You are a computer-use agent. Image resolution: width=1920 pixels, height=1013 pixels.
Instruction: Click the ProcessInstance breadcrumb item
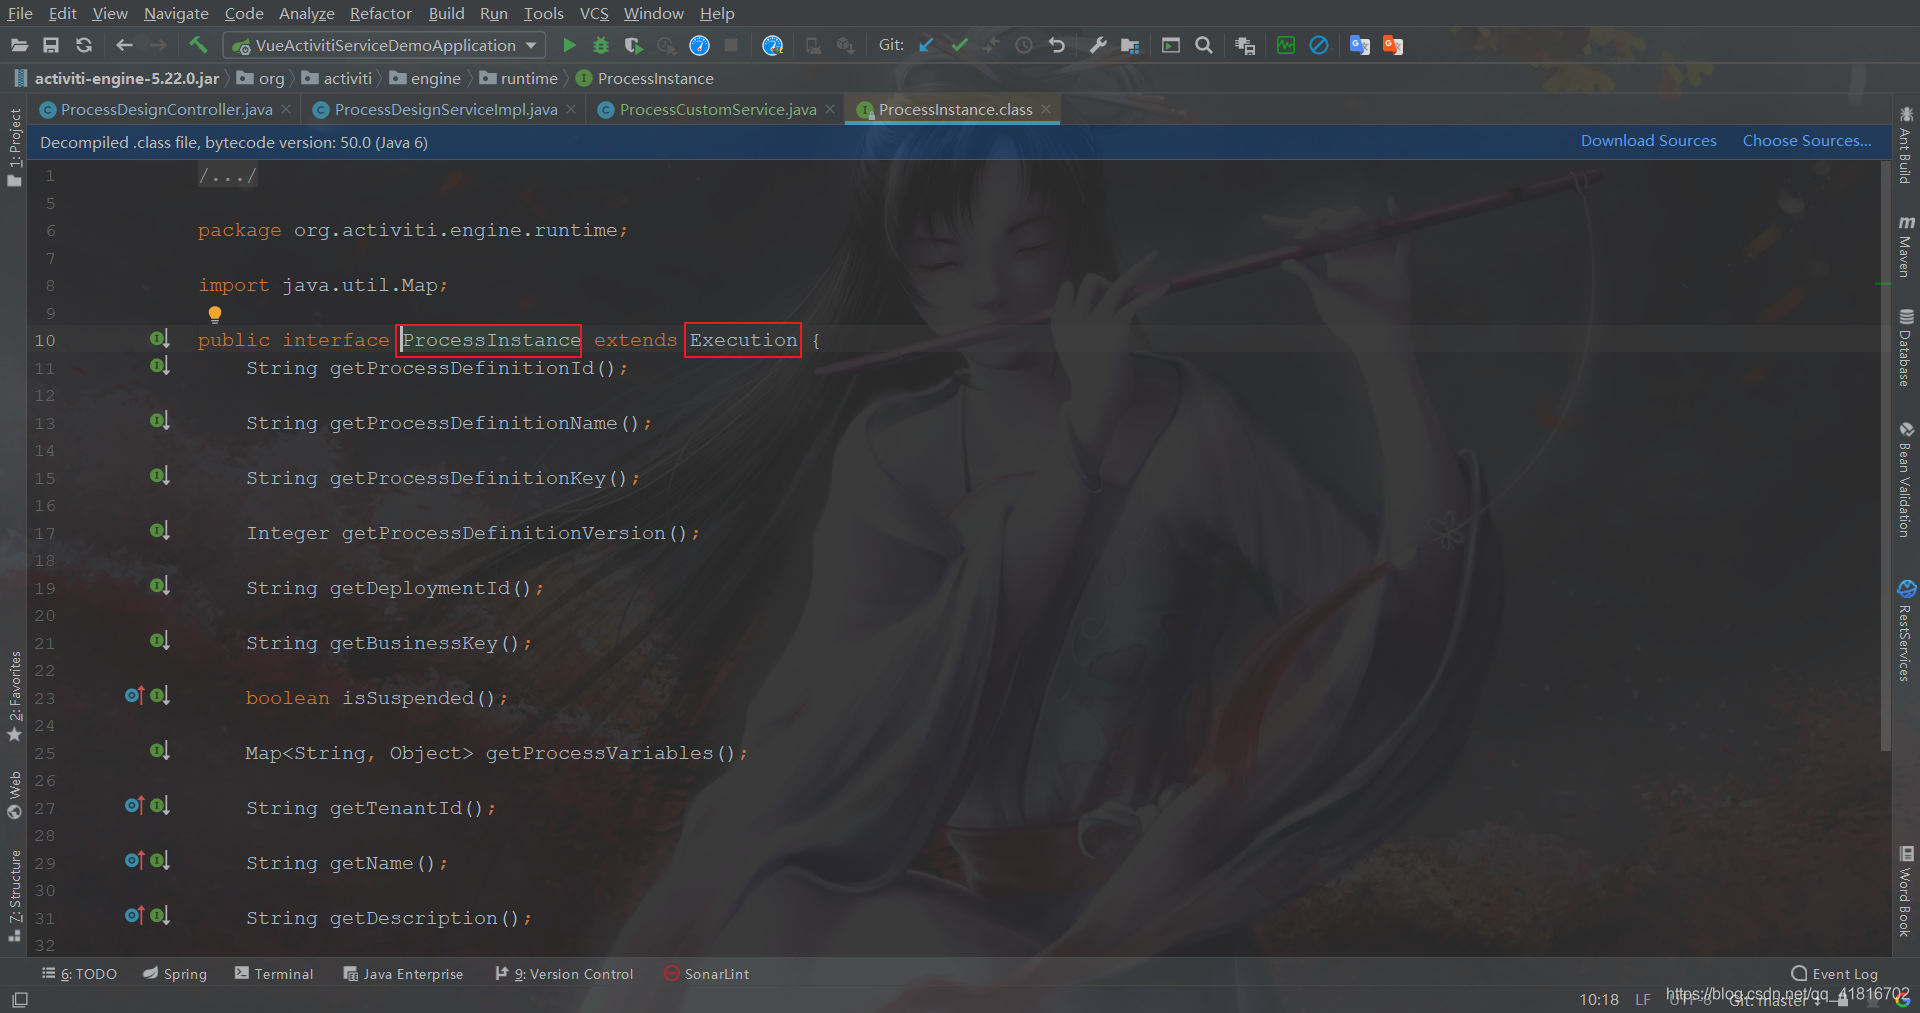pos(645,78)
